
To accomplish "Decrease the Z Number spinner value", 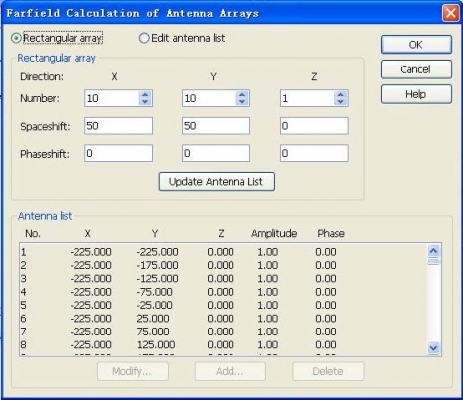I will (x=340, y=102).
